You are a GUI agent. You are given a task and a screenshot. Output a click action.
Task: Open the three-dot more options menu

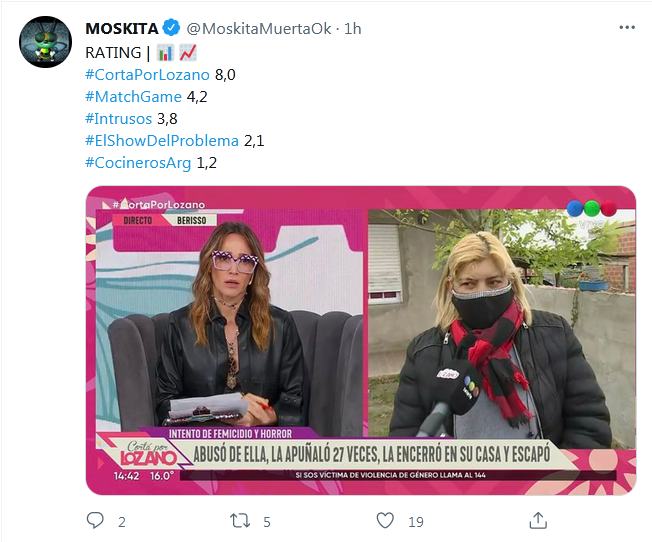(627, 27)
